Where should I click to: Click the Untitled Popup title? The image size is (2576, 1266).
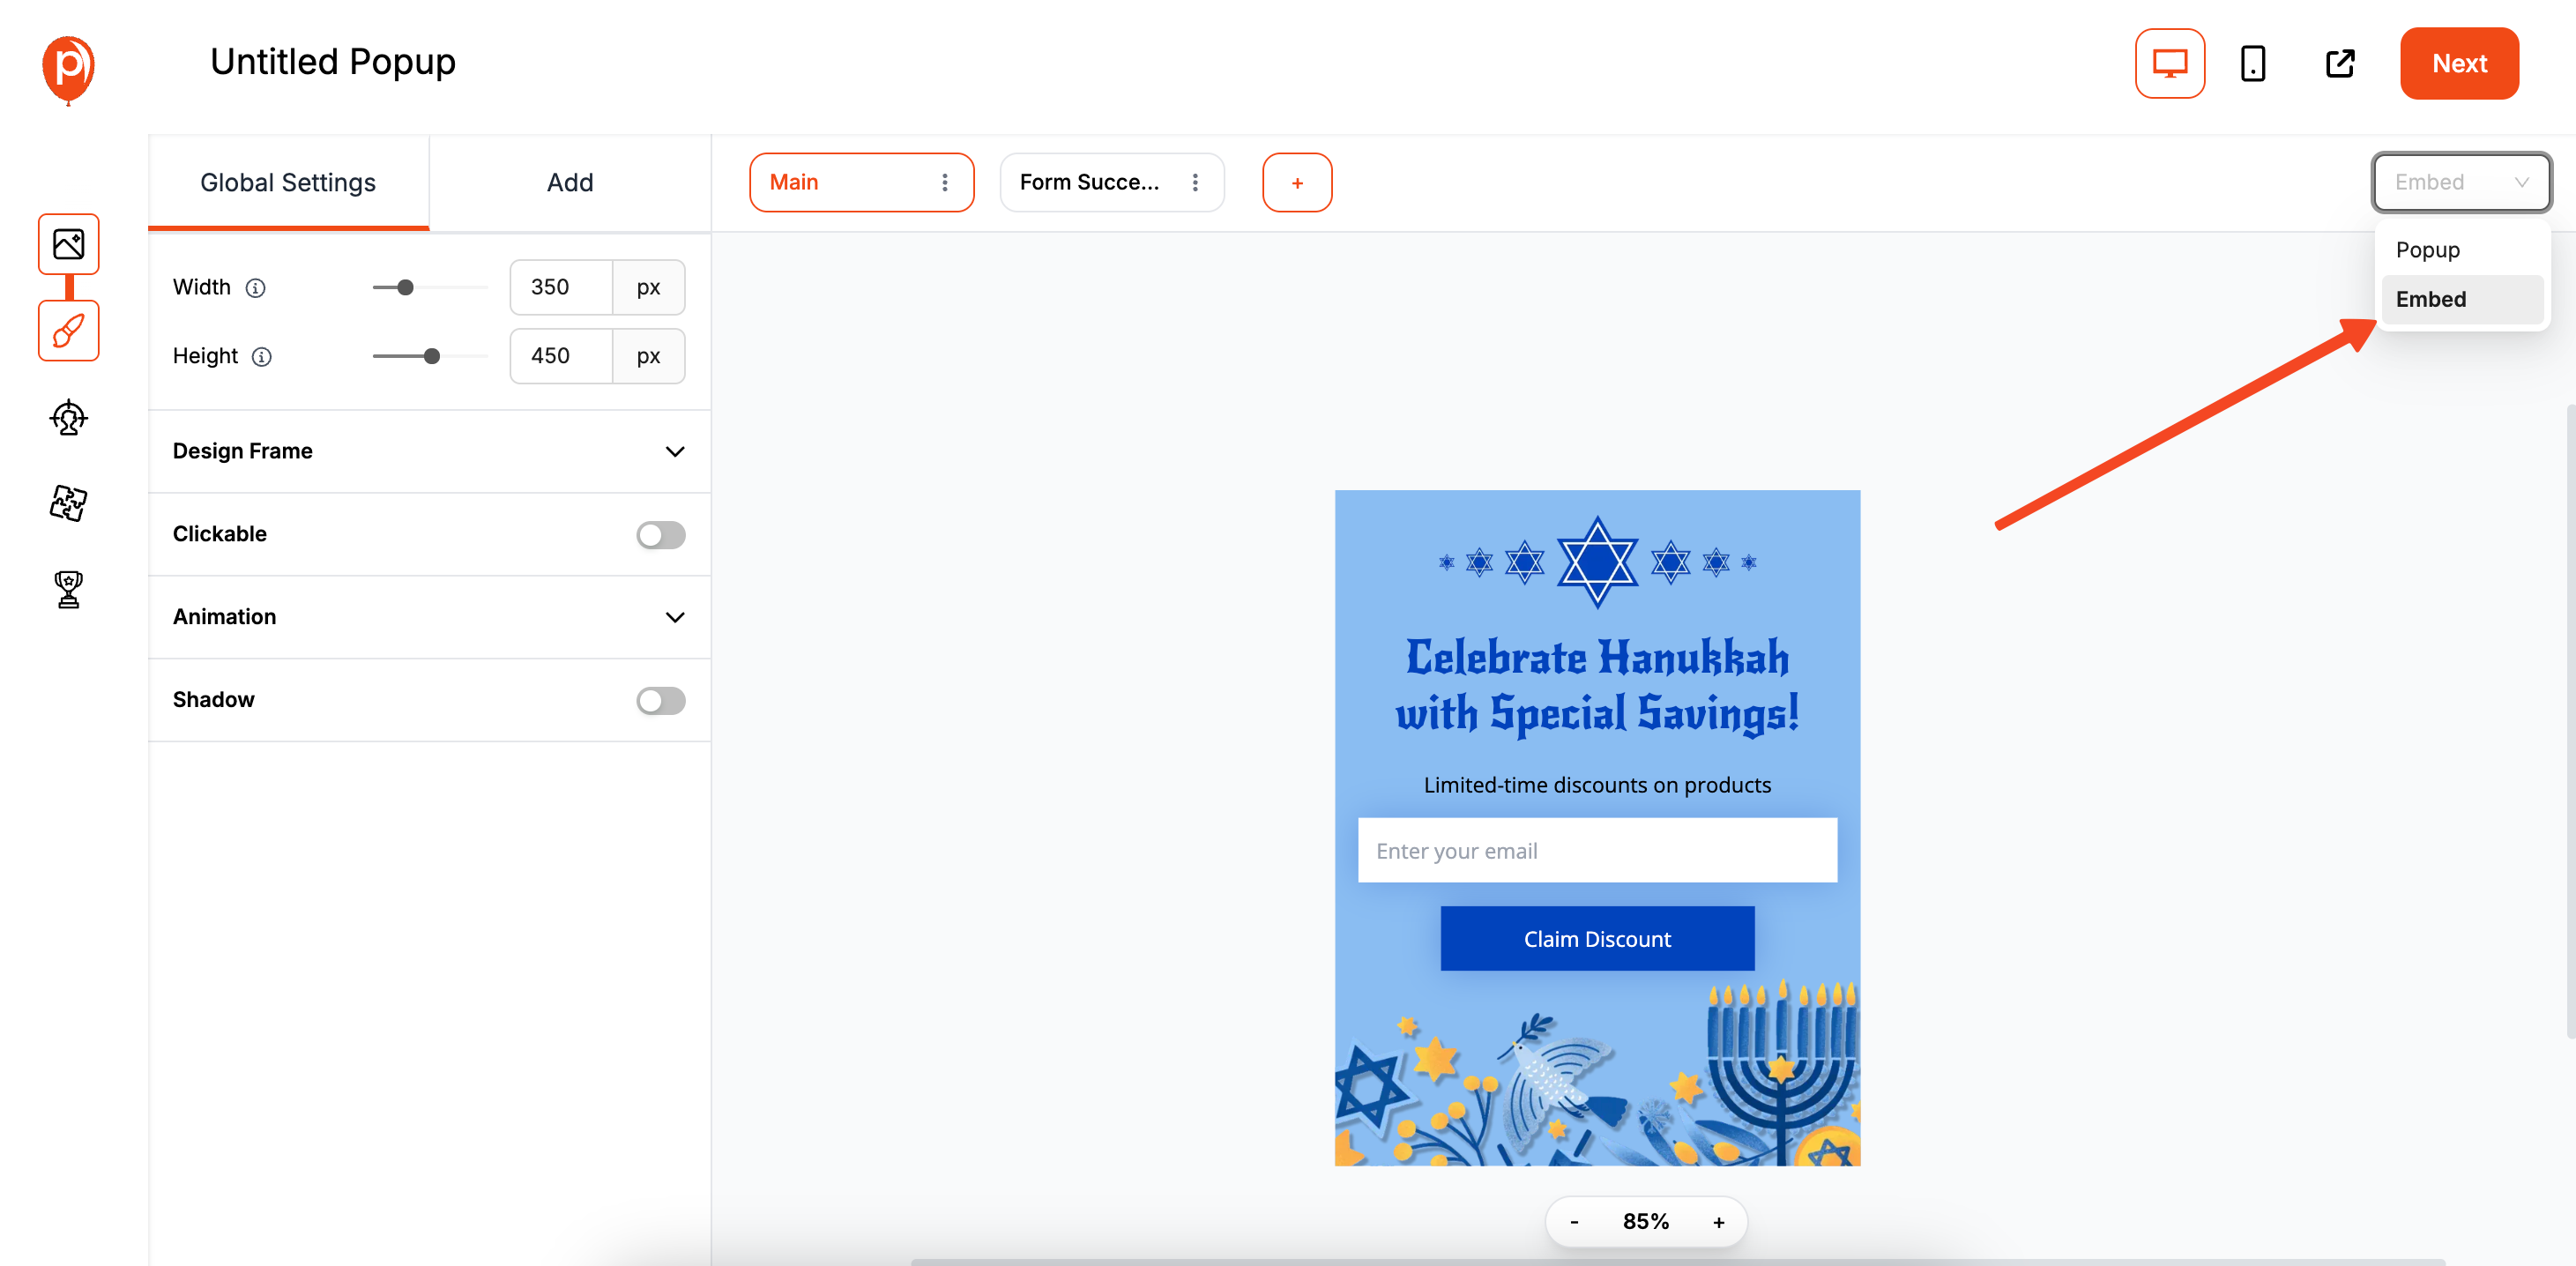pos(332,62)
